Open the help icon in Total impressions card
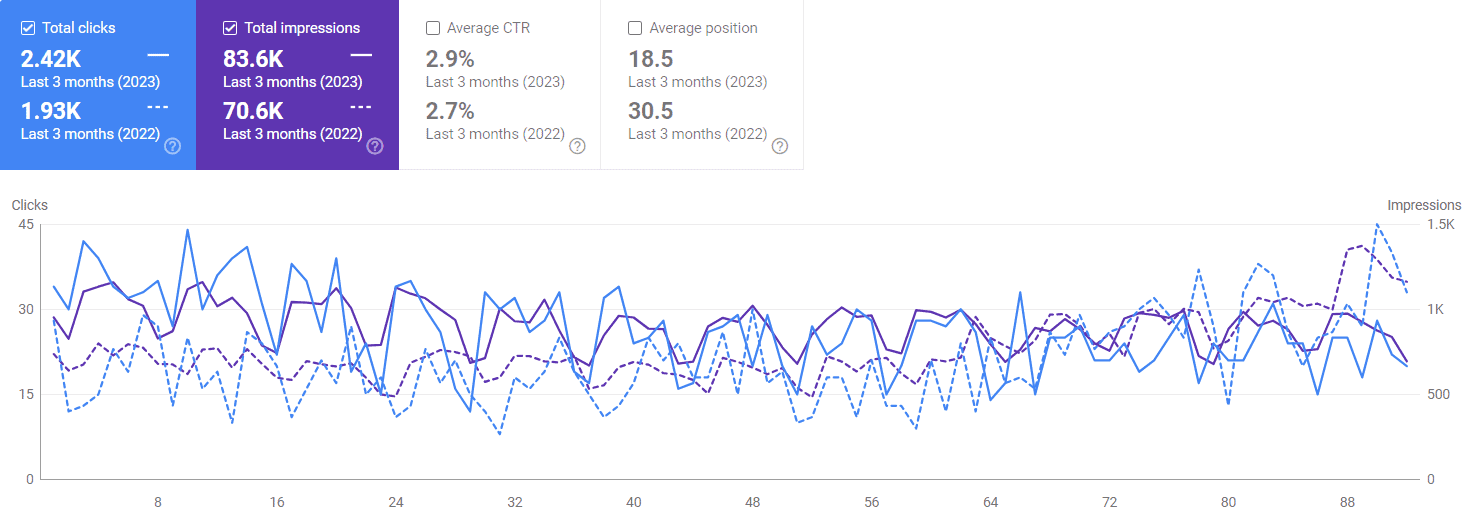This screenshot has height=514, width=1471. pos(375,146)
